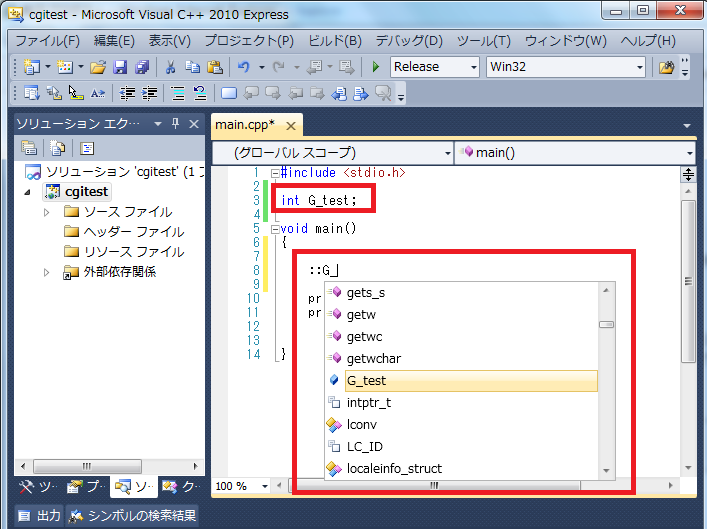Click the Copy icon in toolbar
The height and width of the screenshot is (530, 707).
pos(193,67)
